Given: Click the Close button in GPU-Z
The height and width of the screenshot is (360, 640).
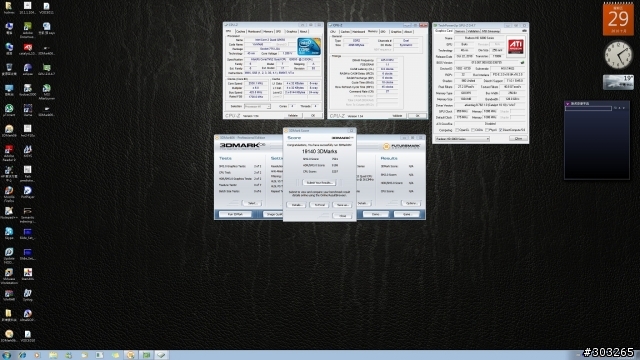Looking at the screenshot, I should (518, 139).
